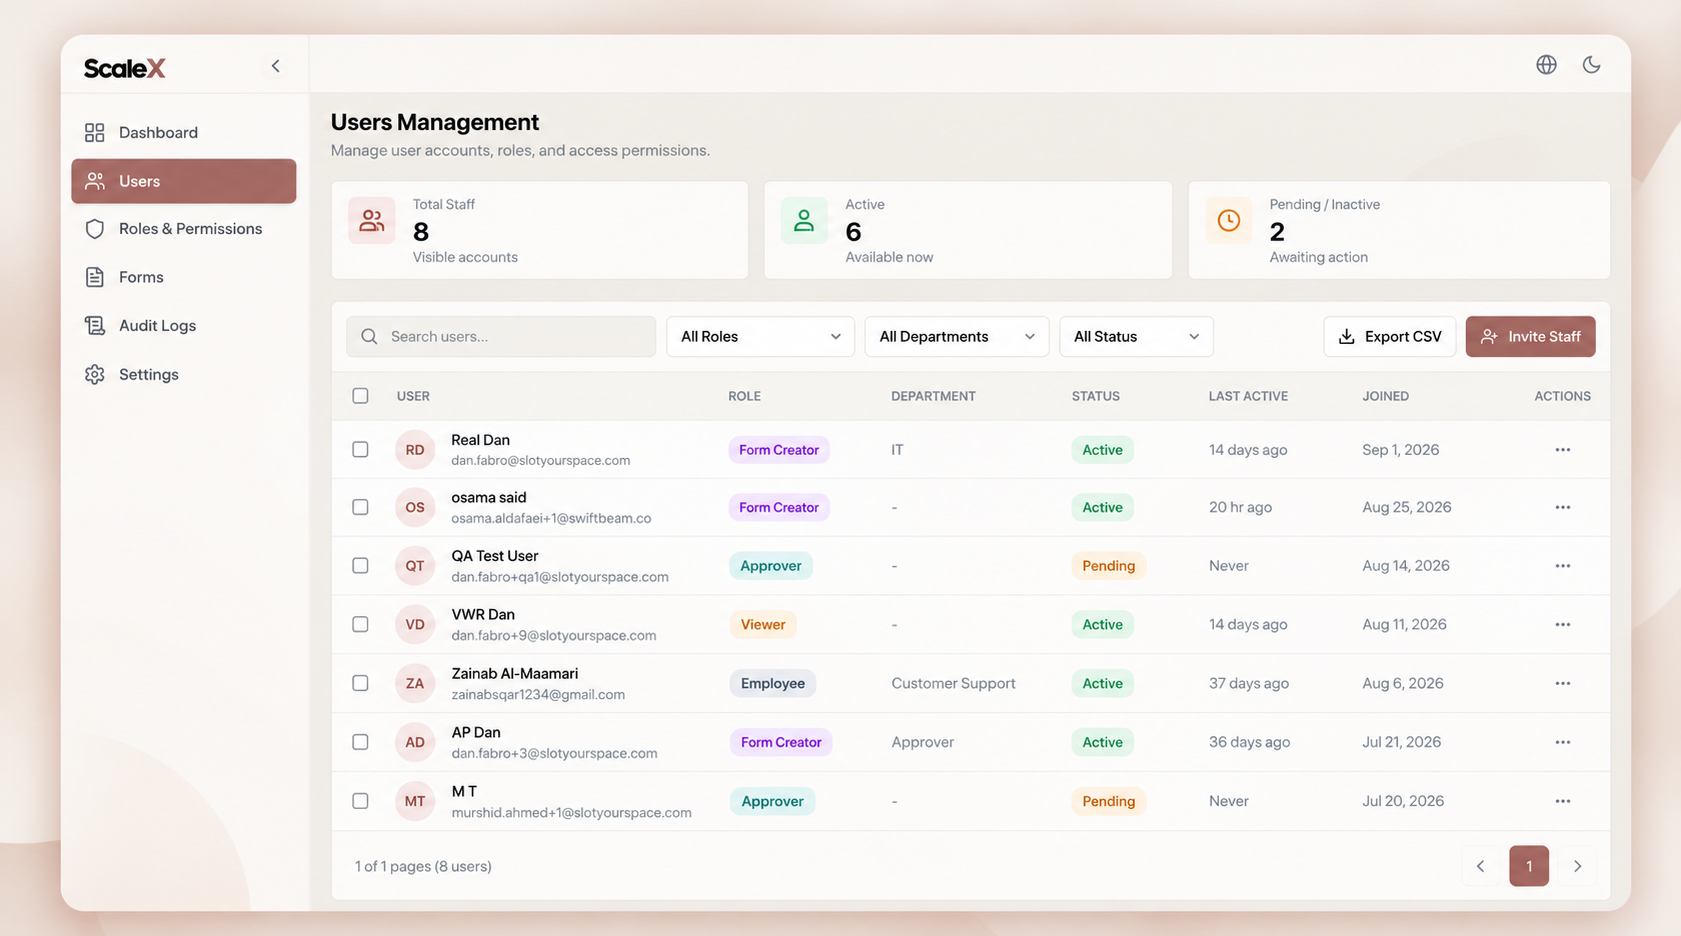Click the Export CSV button
The height and width of the screenshot is (936, 1681).
1389,337
